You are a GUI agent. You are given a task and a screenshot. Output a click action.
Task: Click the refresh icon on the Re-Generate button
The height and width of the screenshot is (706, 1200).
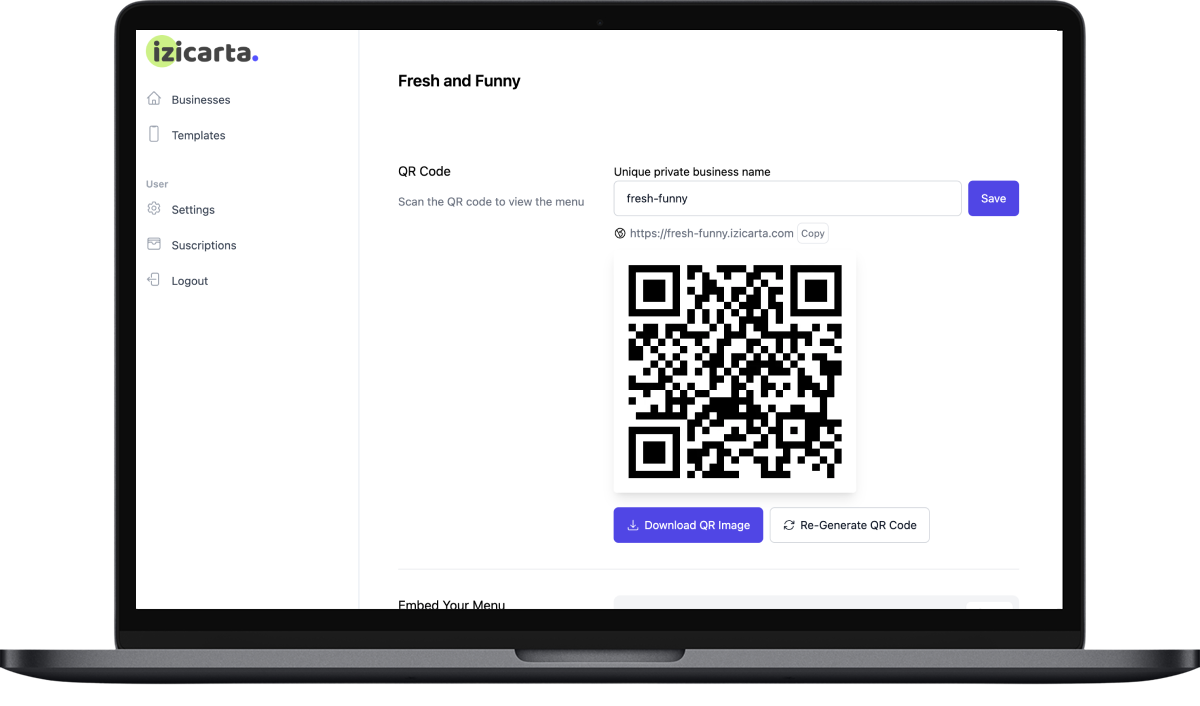tap(789, 525)
